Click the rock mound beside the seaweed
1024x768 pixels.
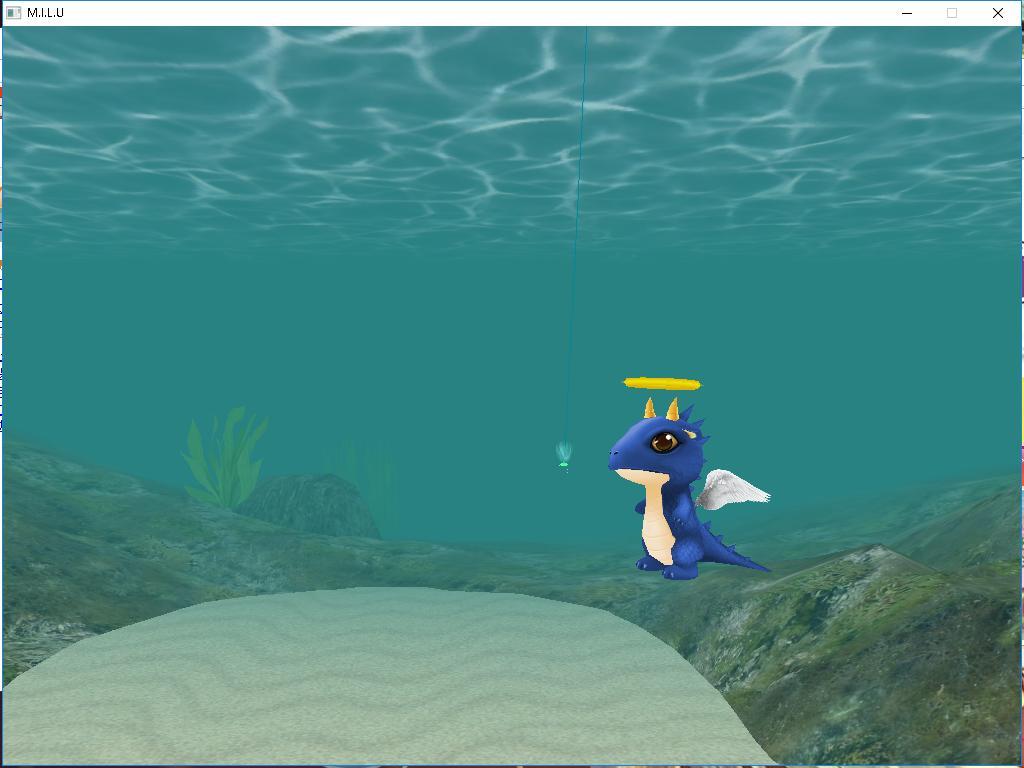point(308,505)
